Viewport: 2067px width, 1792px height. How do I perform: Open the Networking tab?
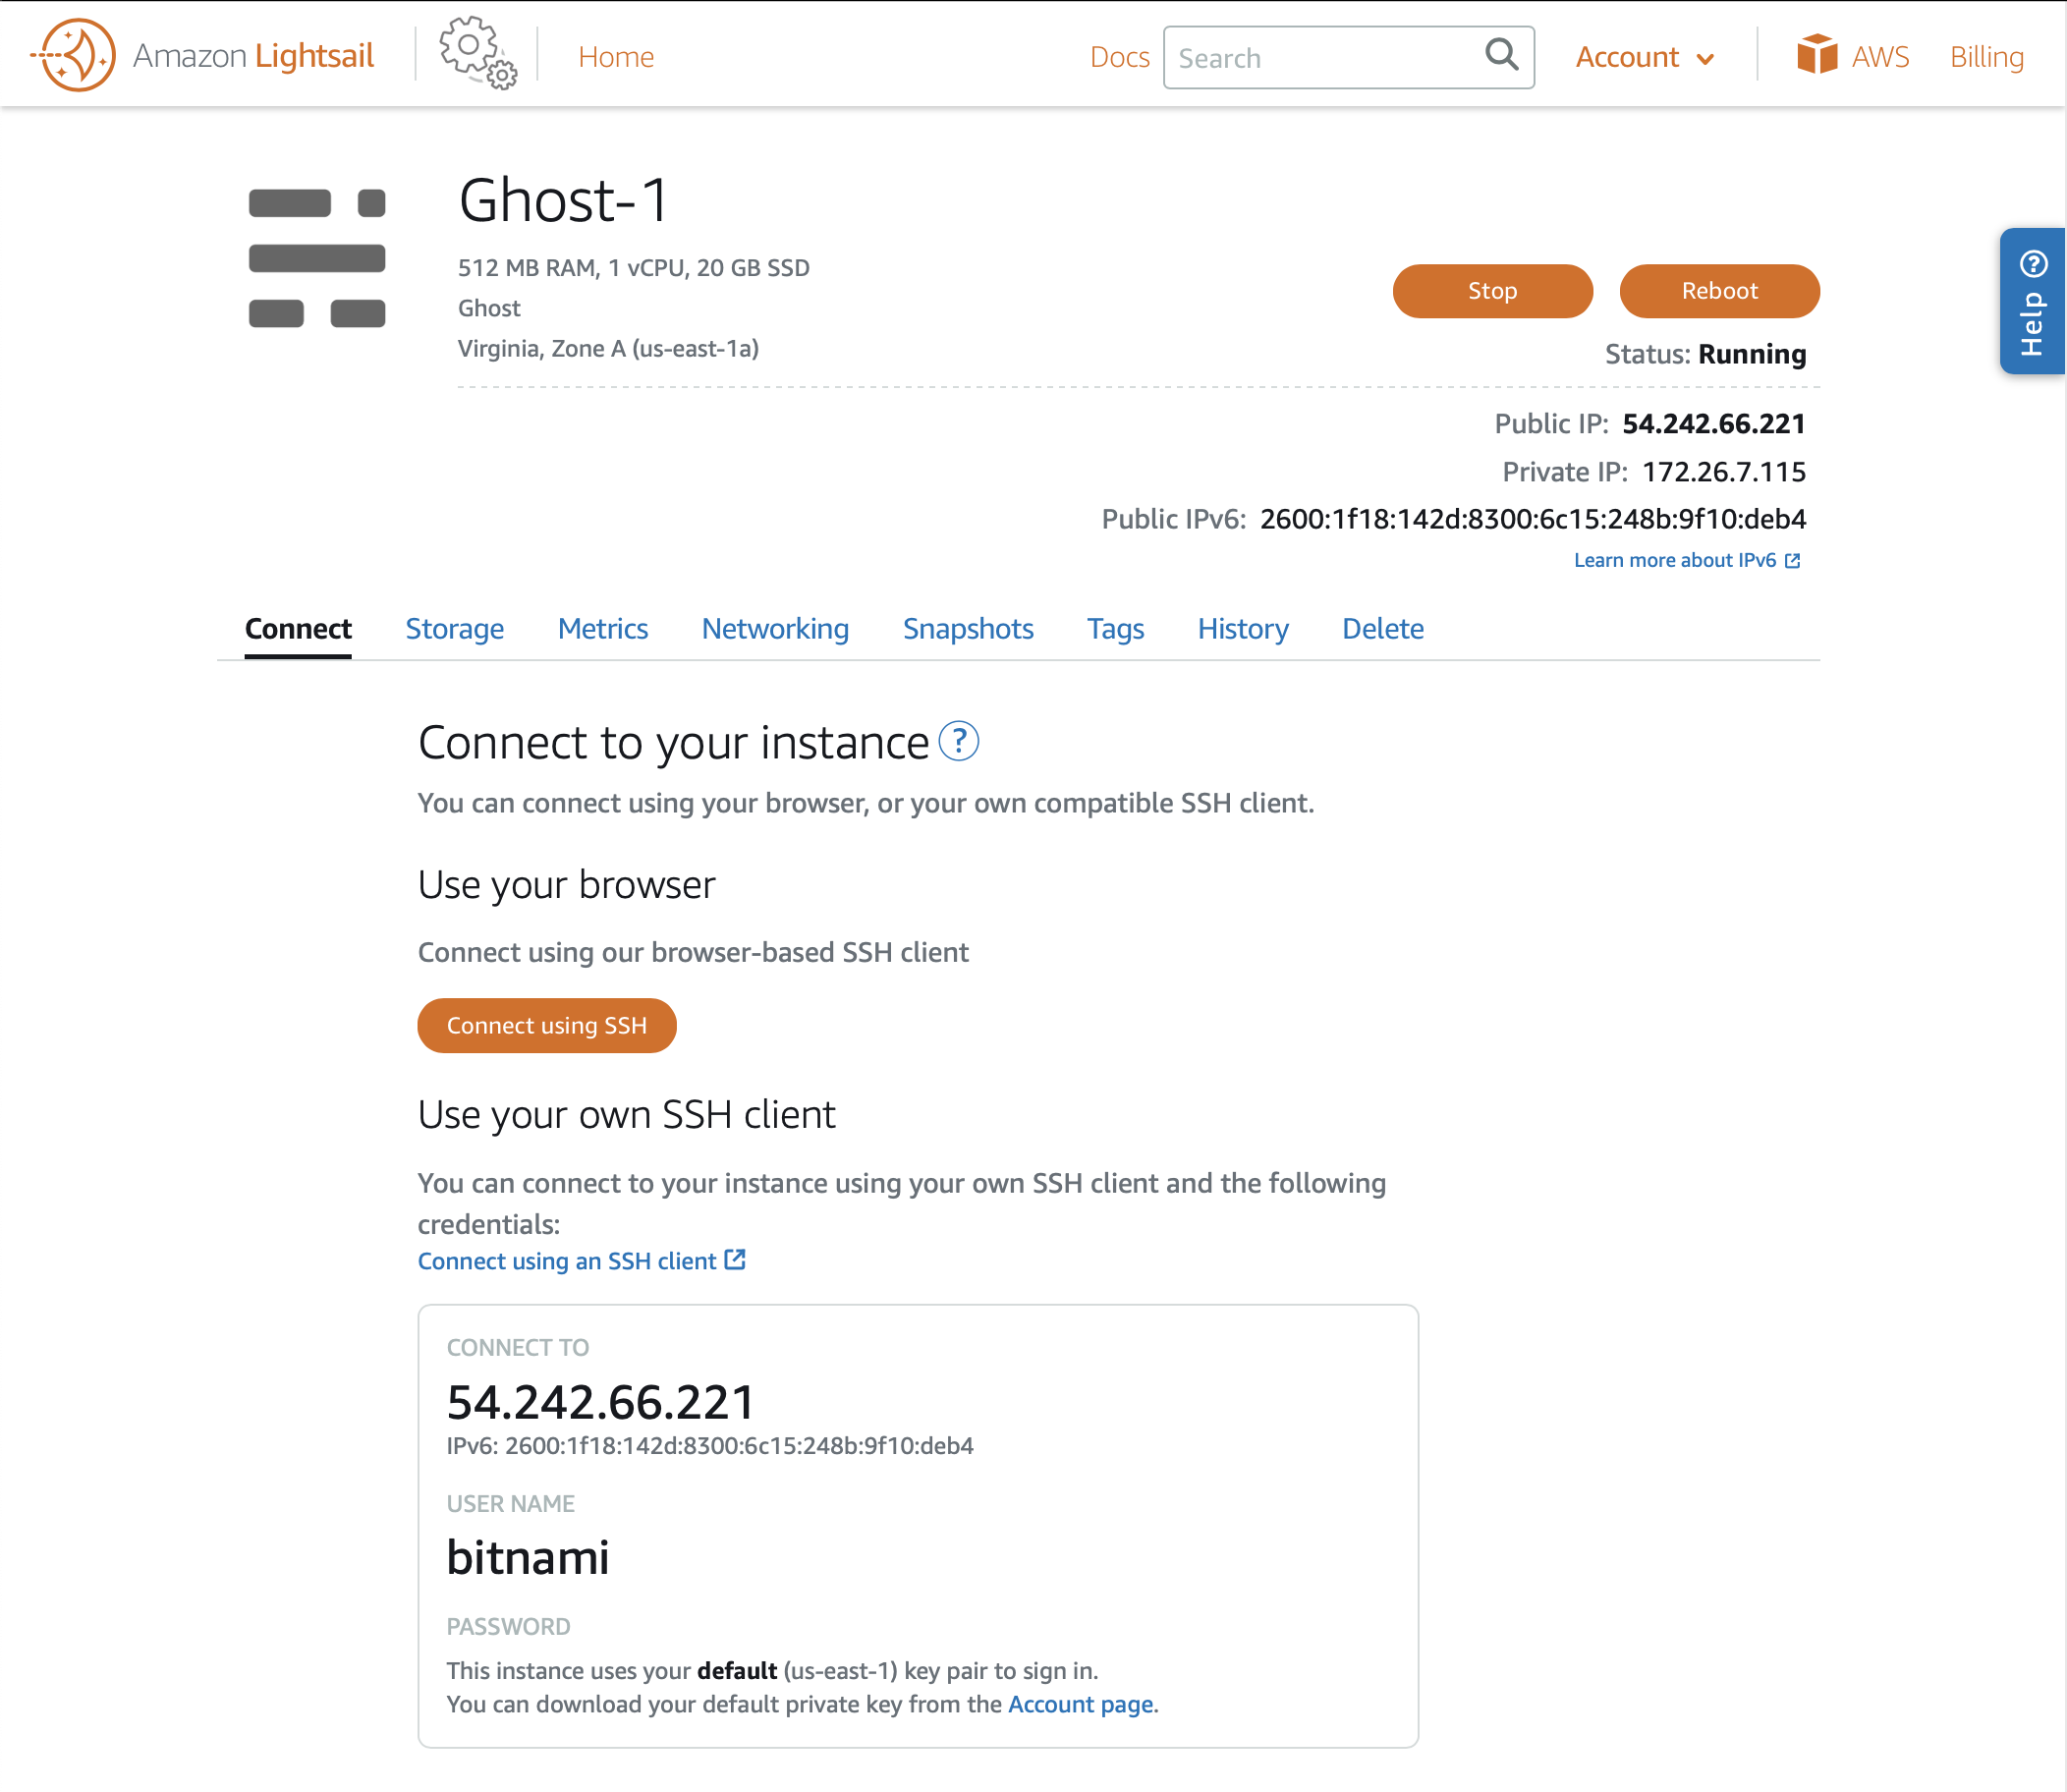775,629
